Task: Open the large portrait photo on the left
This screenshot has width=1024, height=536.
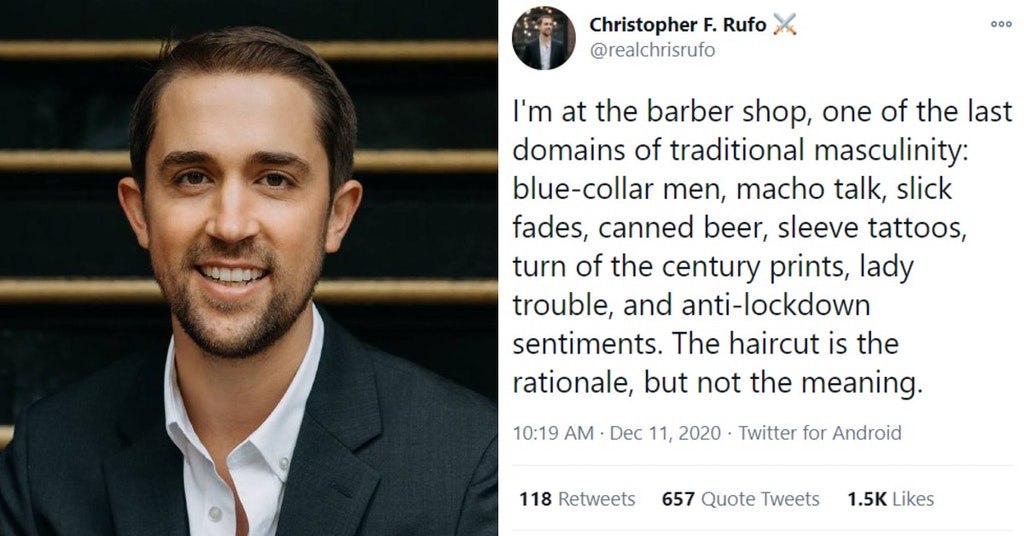Action: (248, 268)
